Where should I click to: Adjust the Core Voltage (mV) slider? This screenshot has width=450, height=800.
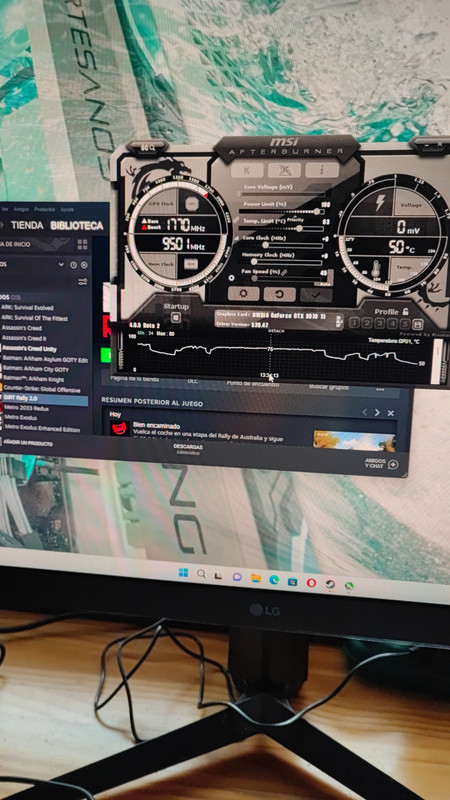(281, 194)
